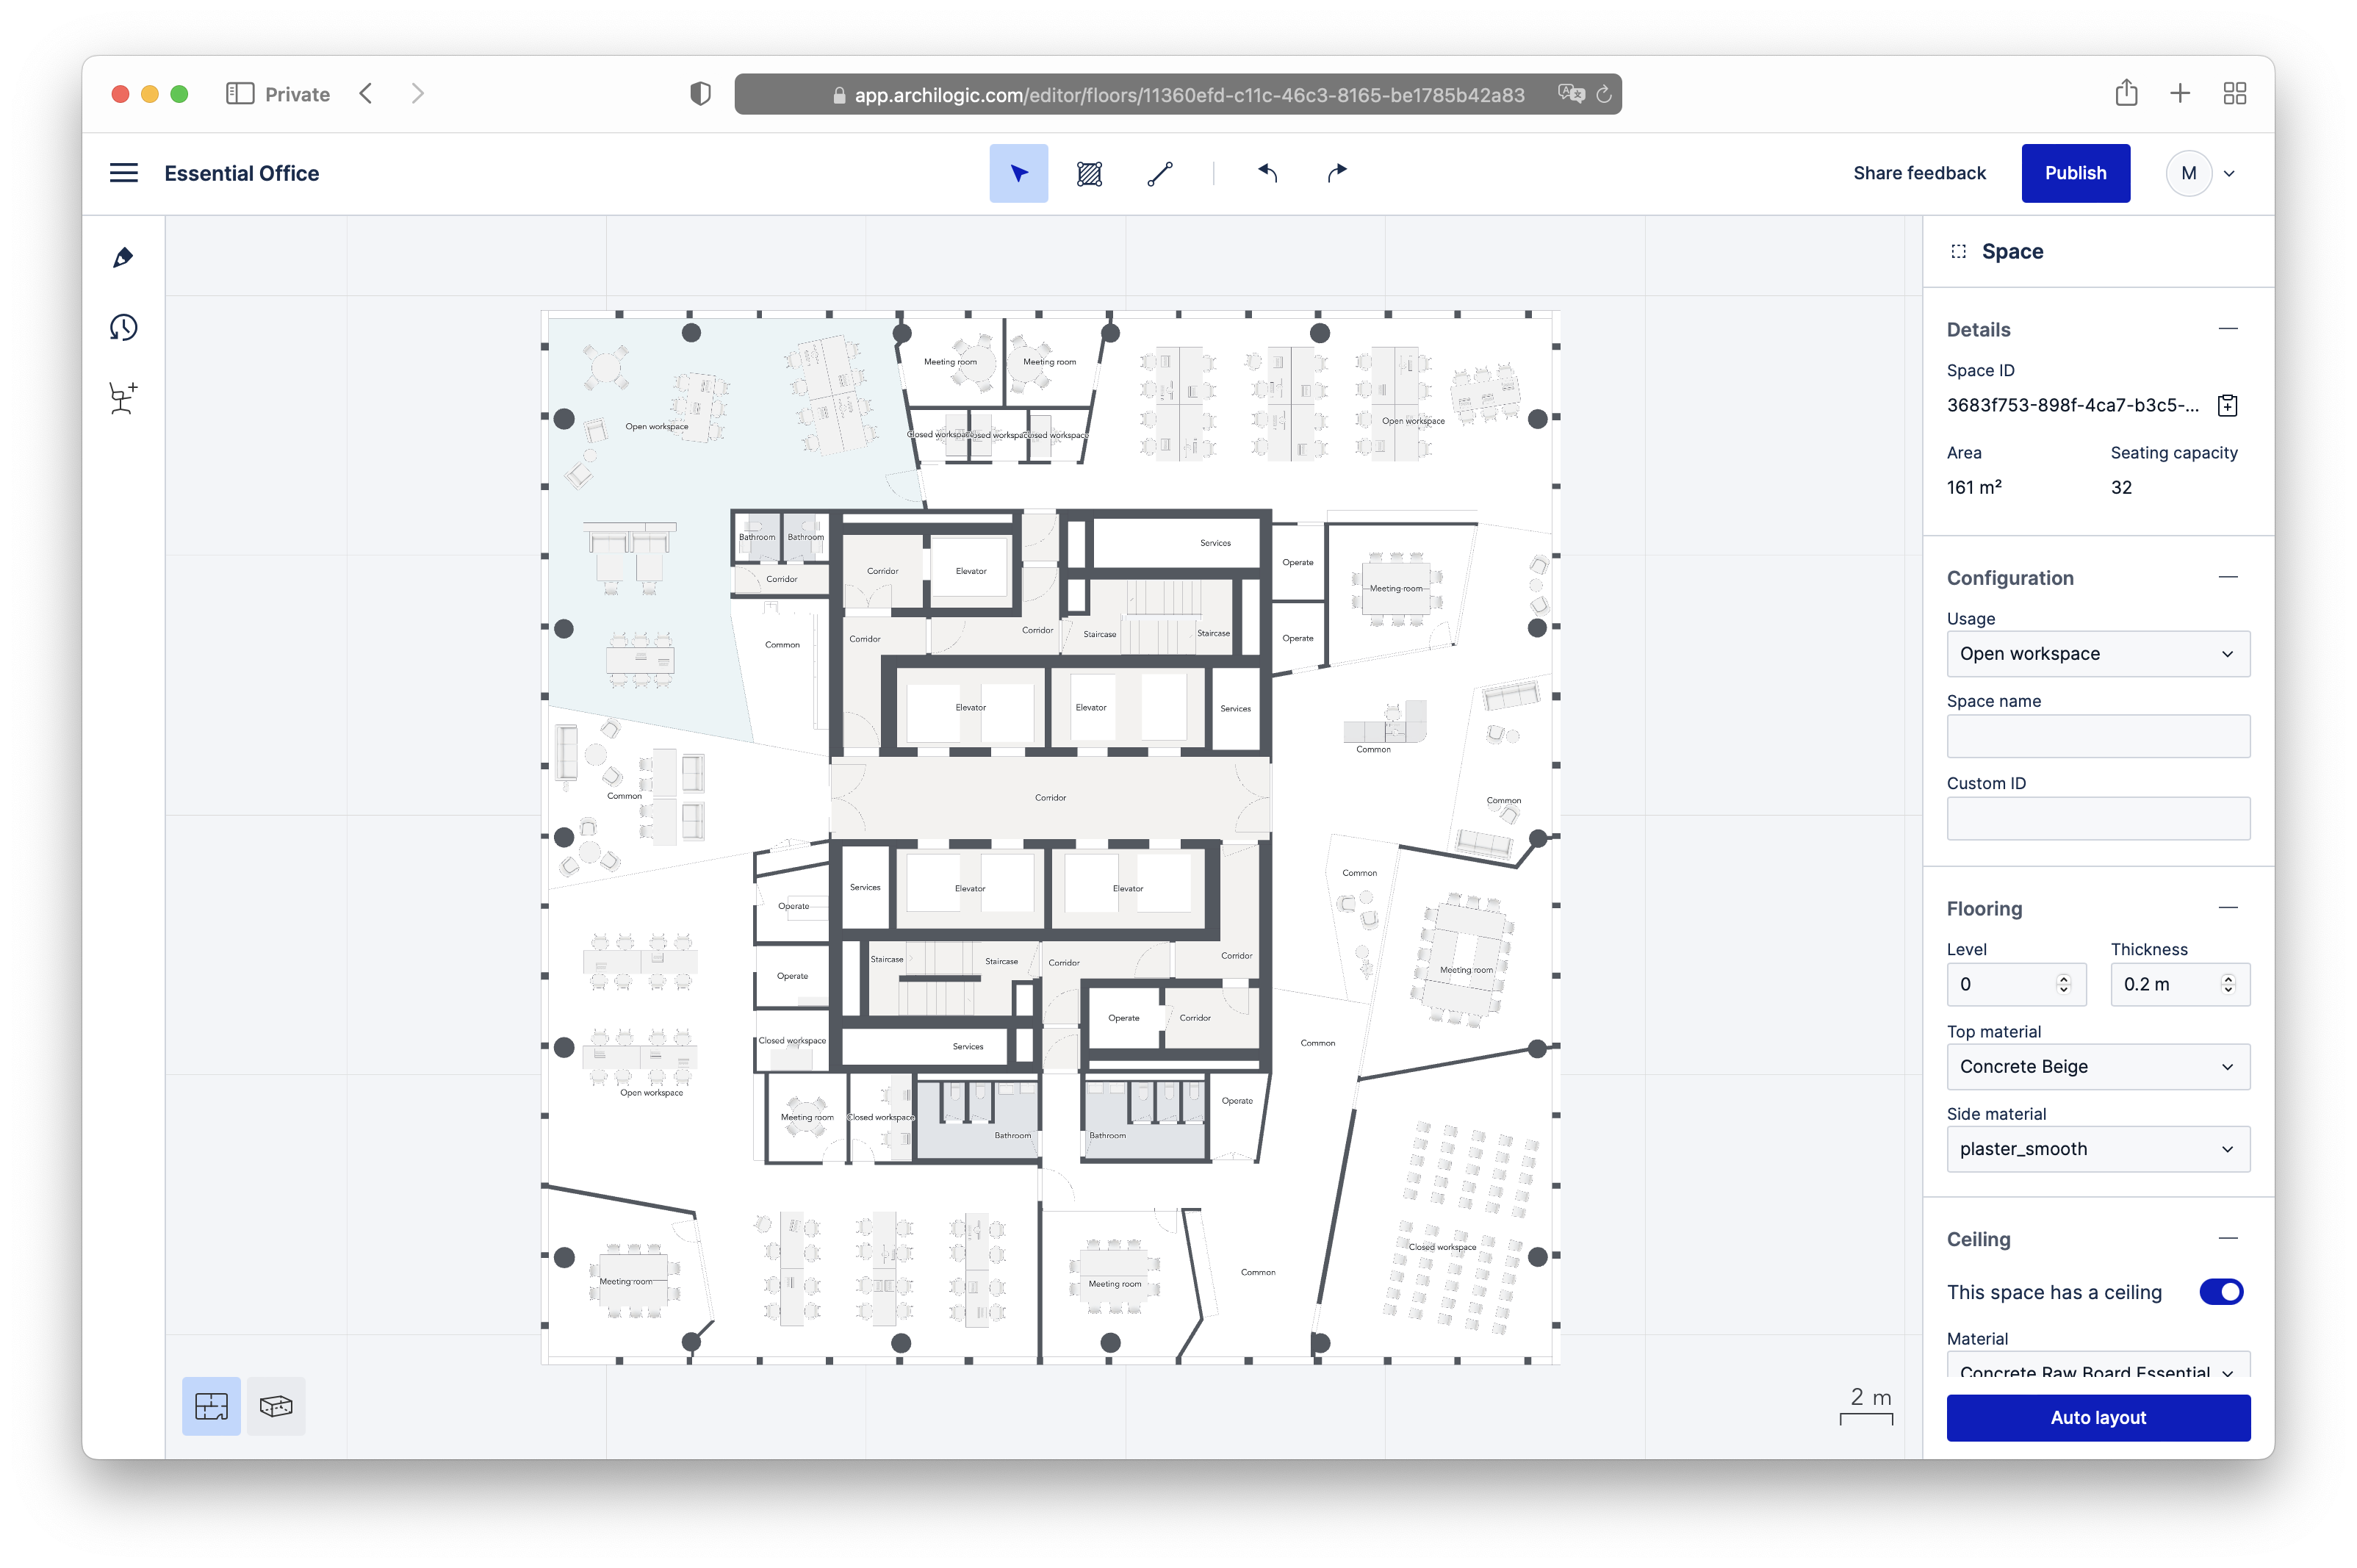Select the draw space hatch tool

pyautogui.click(x=1089, y=173)
